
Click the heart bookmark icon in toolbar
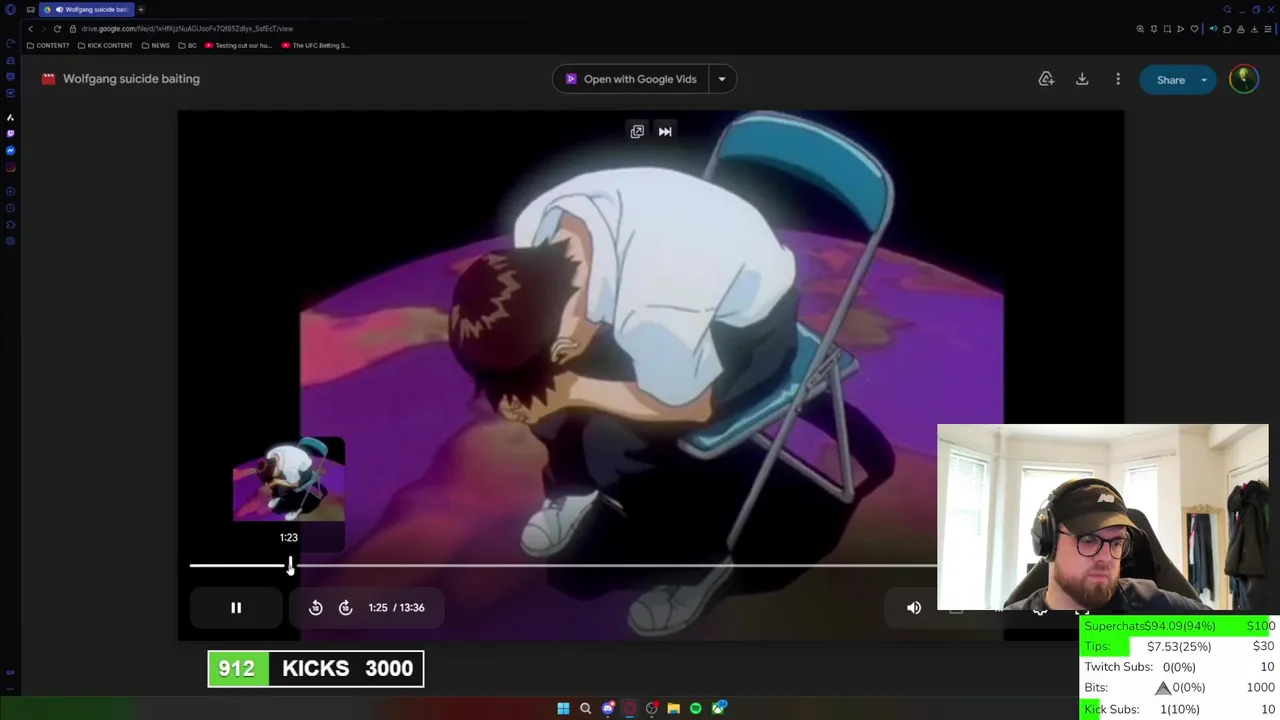(1194, 29)
